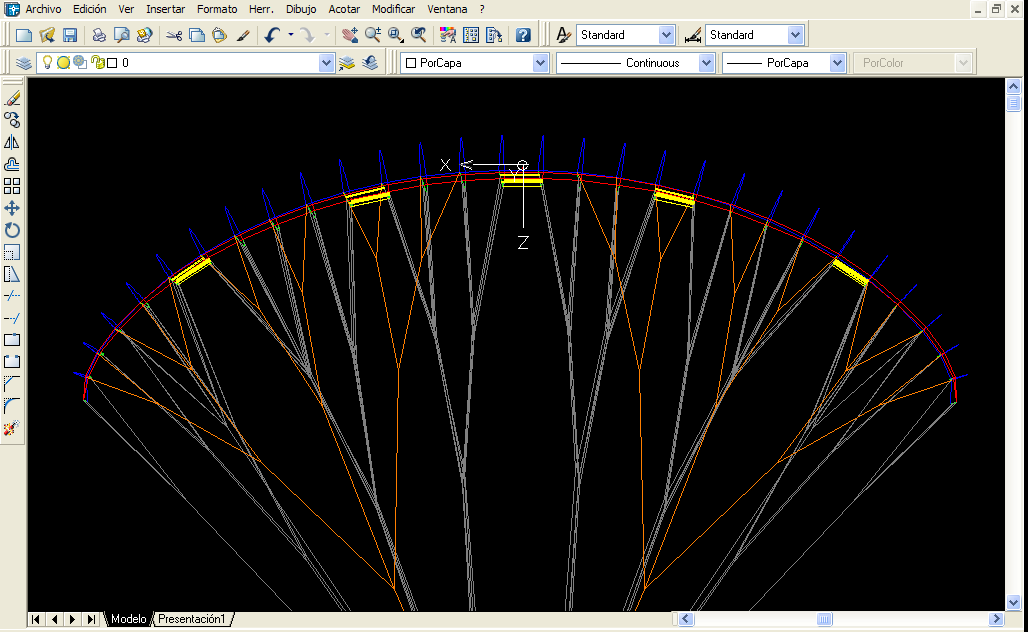Expand the dimension style Standard dropdown
1028x632 pixels.
pos(795,35)
